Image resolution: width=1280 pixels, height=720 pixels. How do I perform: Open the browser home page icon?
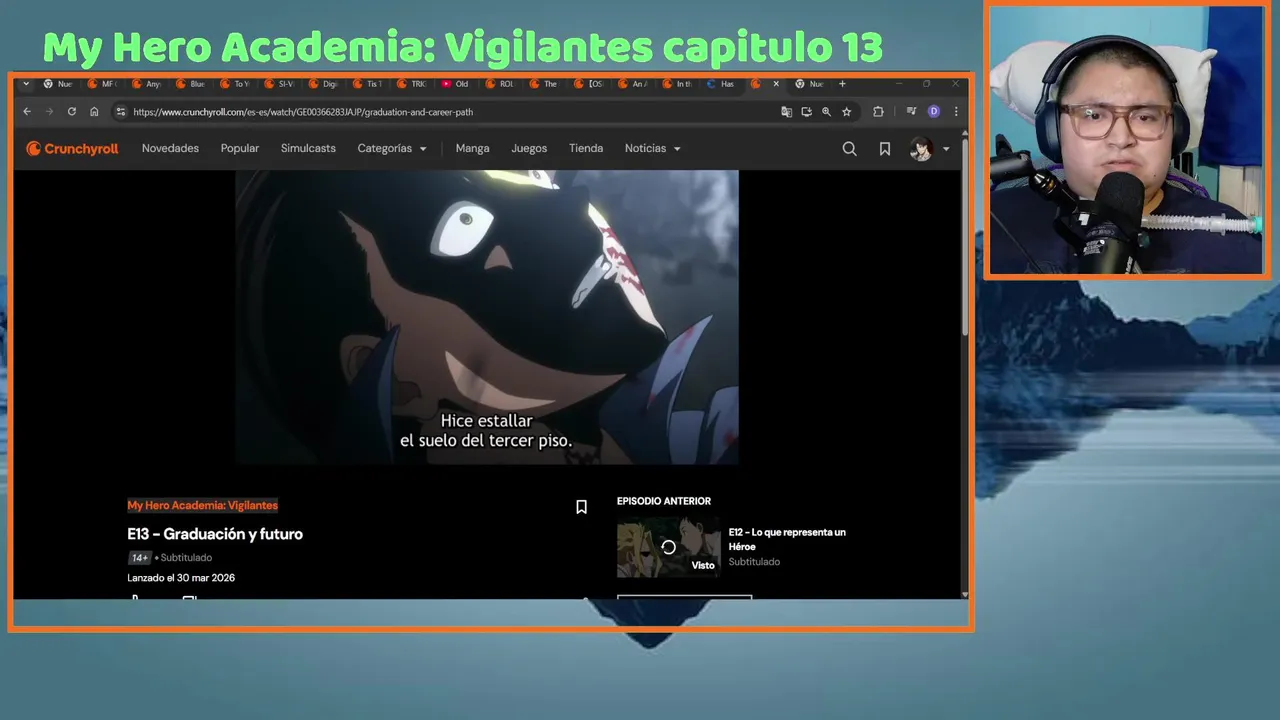click(94, 112)
